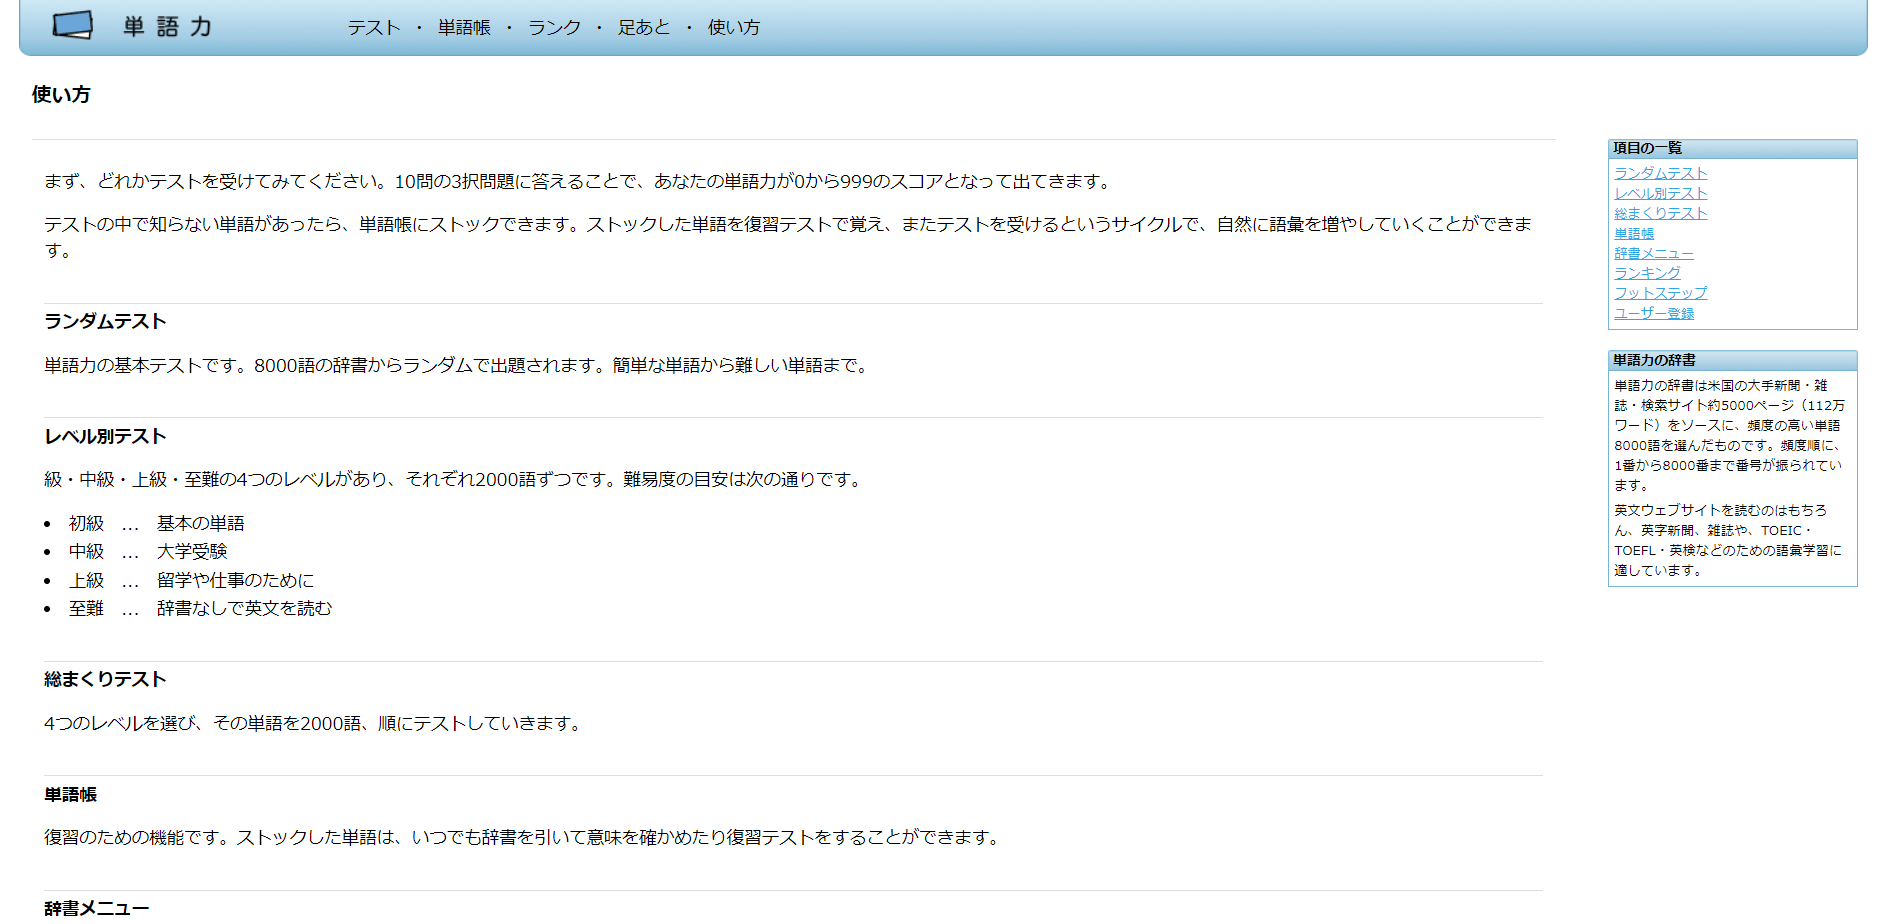The width and height of the screenshot is (1892, 924).
Task: Click the blue card logo icon
Action: click(72, 25)
